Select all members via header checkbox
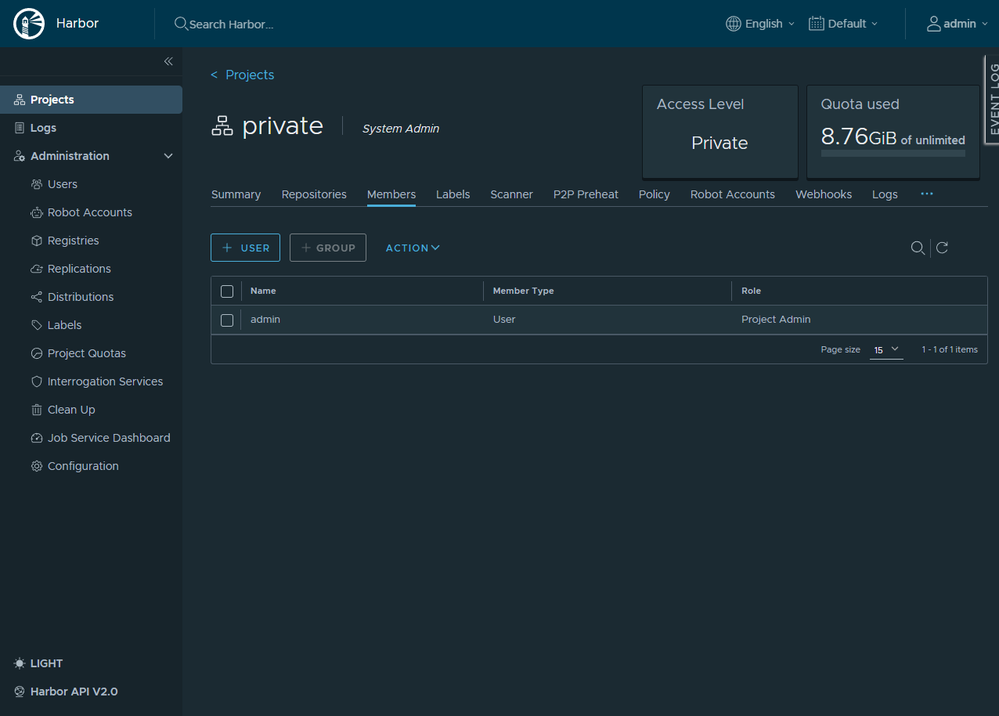Viewport: 999px width, 716px height. point(227,291)
